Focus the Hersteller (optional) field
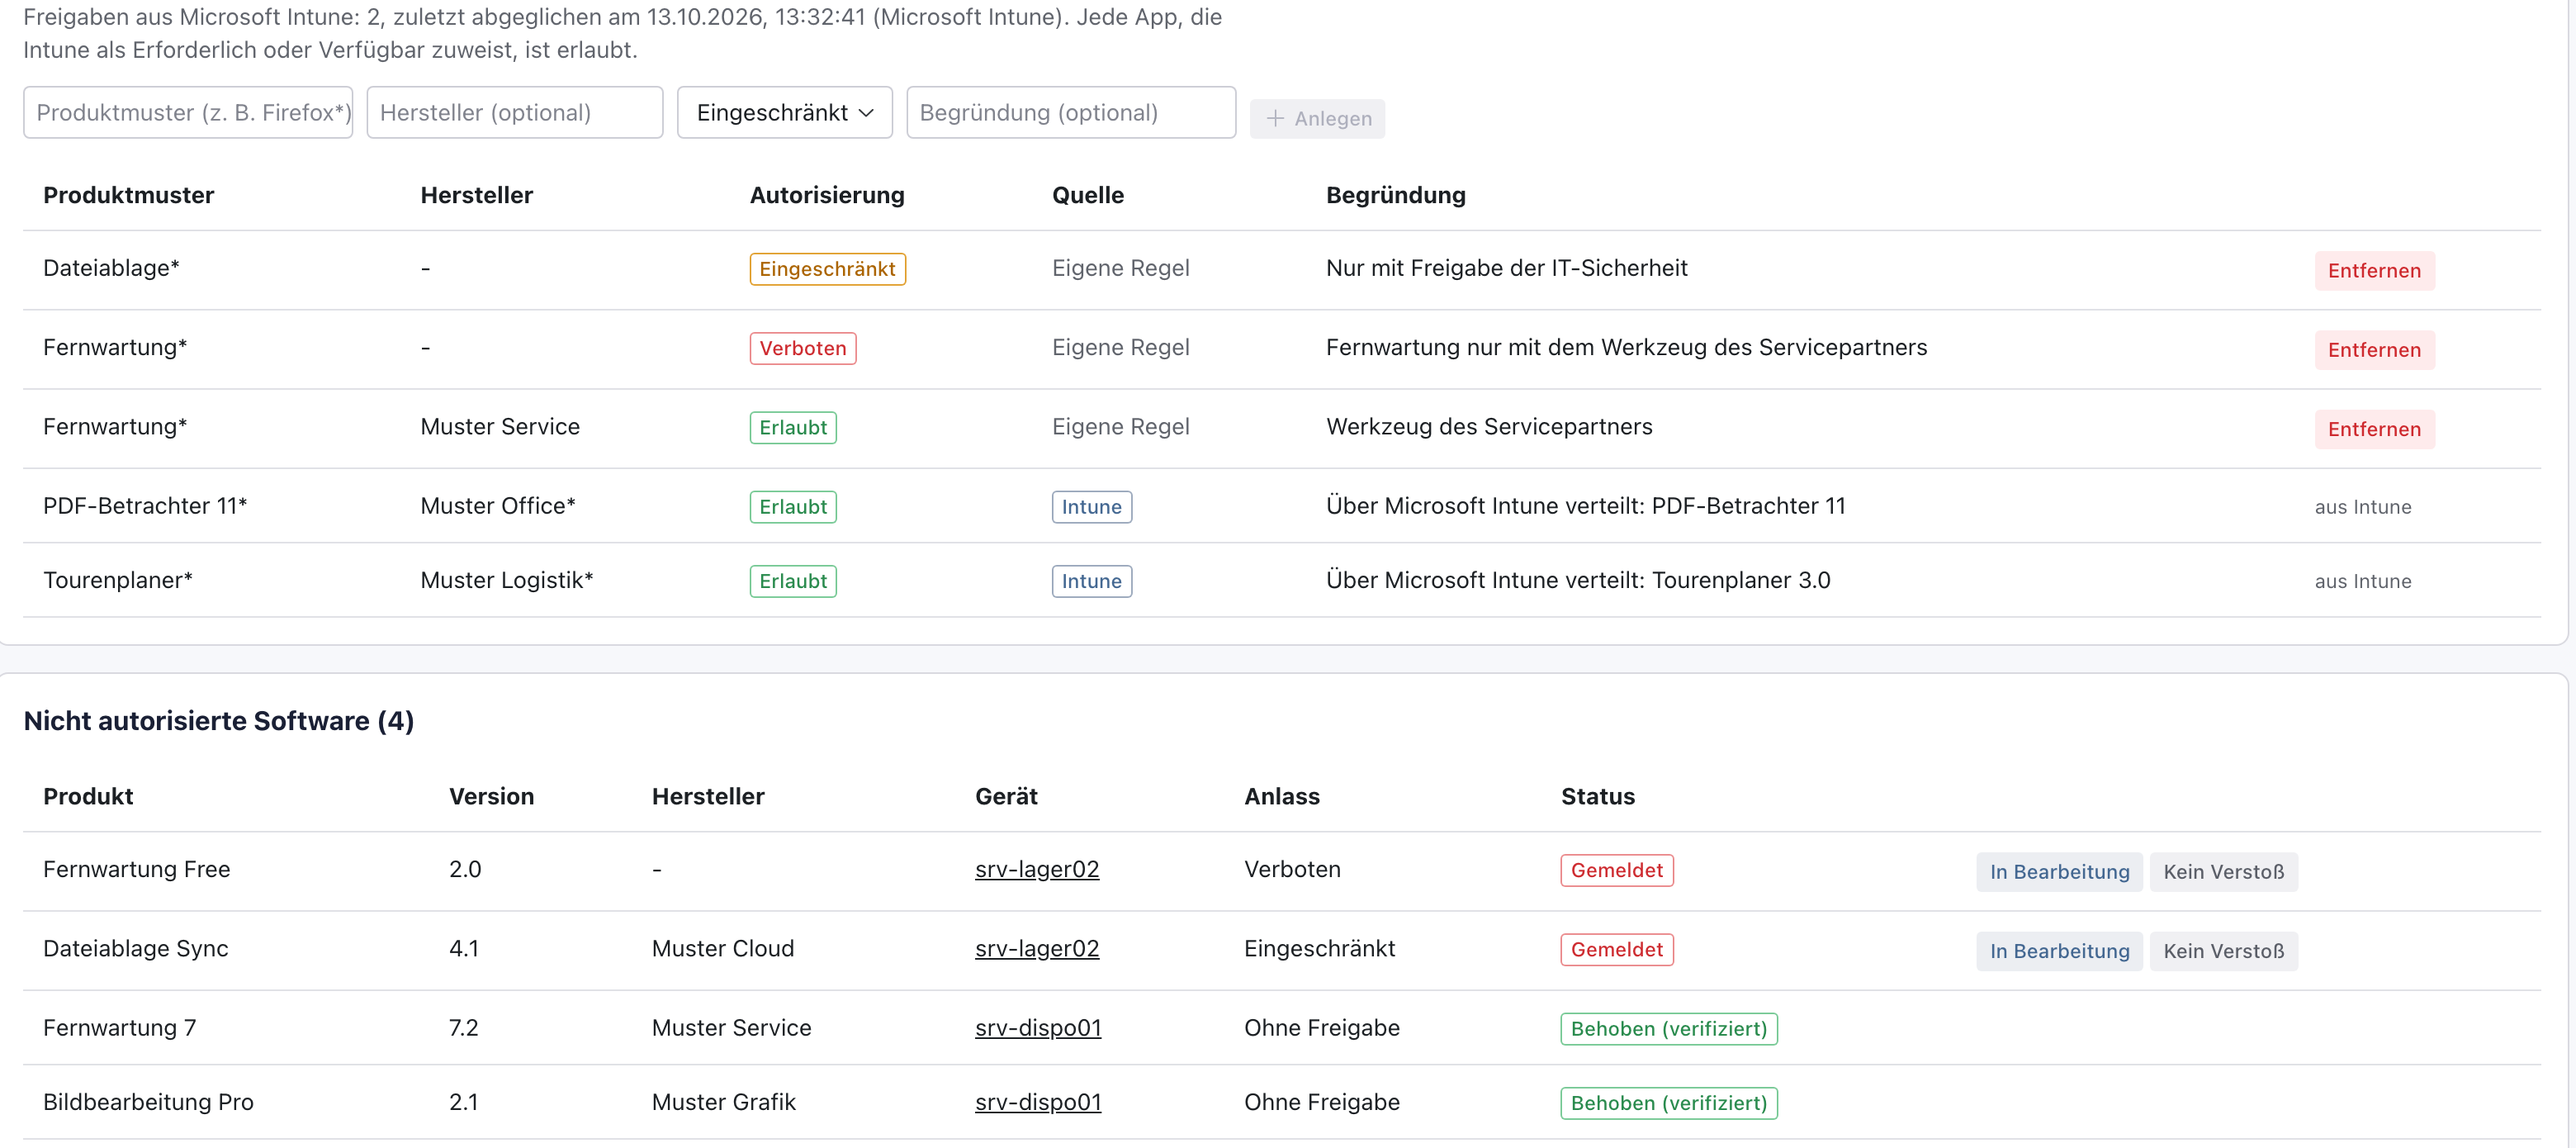The image size is (2576, 1148). [514, 112]
